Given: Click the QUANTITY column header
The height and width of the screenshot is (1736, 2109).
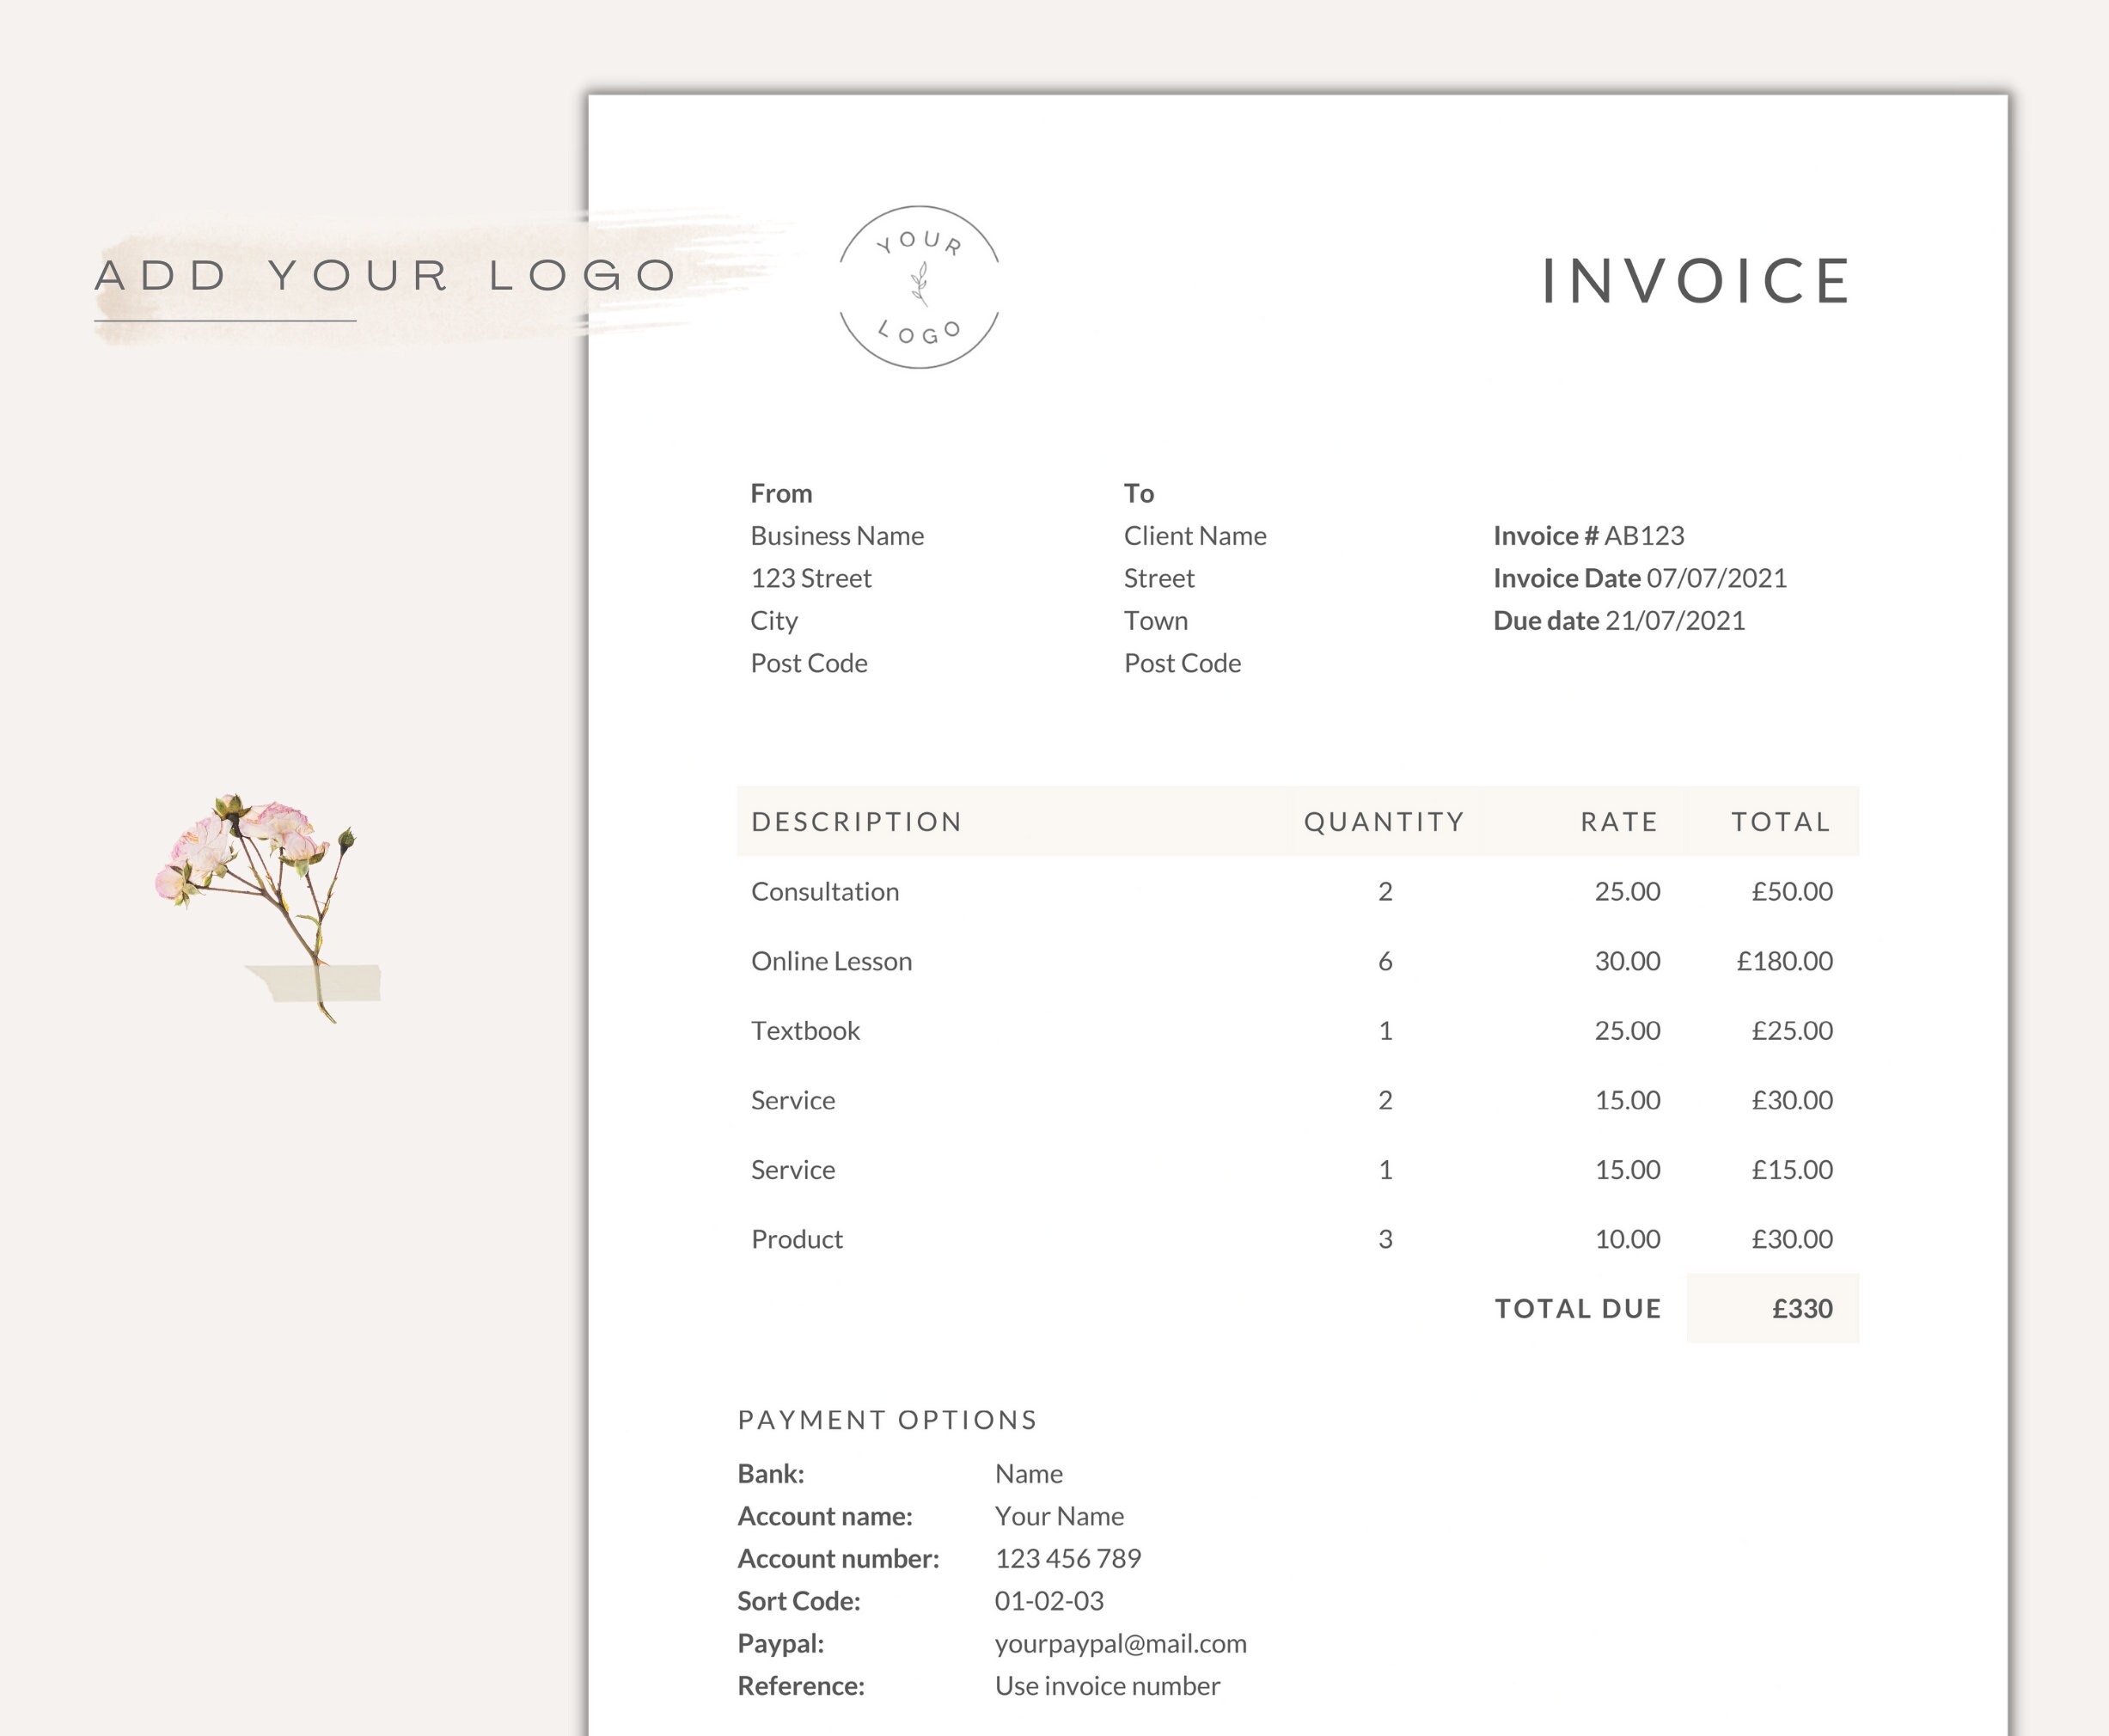Looking at the screenshot, I should [x=1384, y=822].
